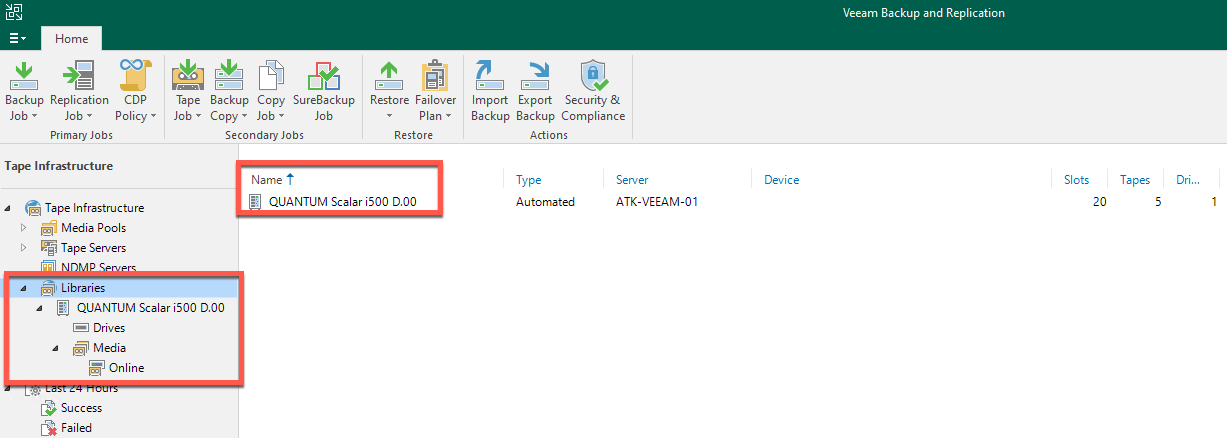Switch to the Home ribbon tab
Screen dimensions: 1227x438
tap(71, 39)
